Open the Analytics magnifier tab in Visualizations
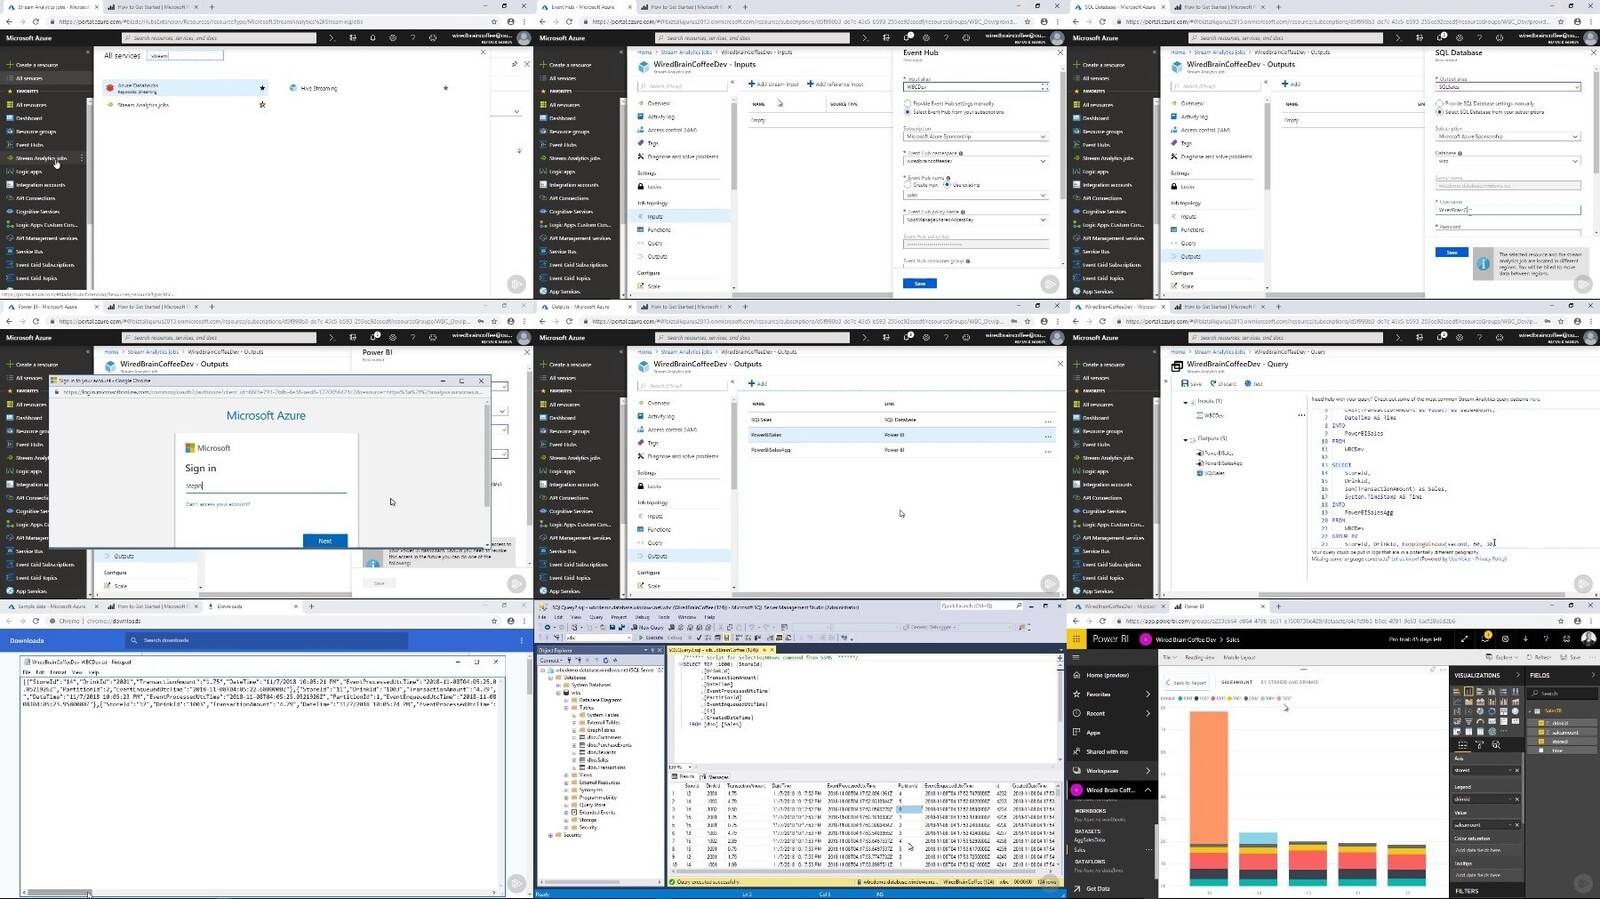This screenshot has width=1600, height=899. (1495, 745)
